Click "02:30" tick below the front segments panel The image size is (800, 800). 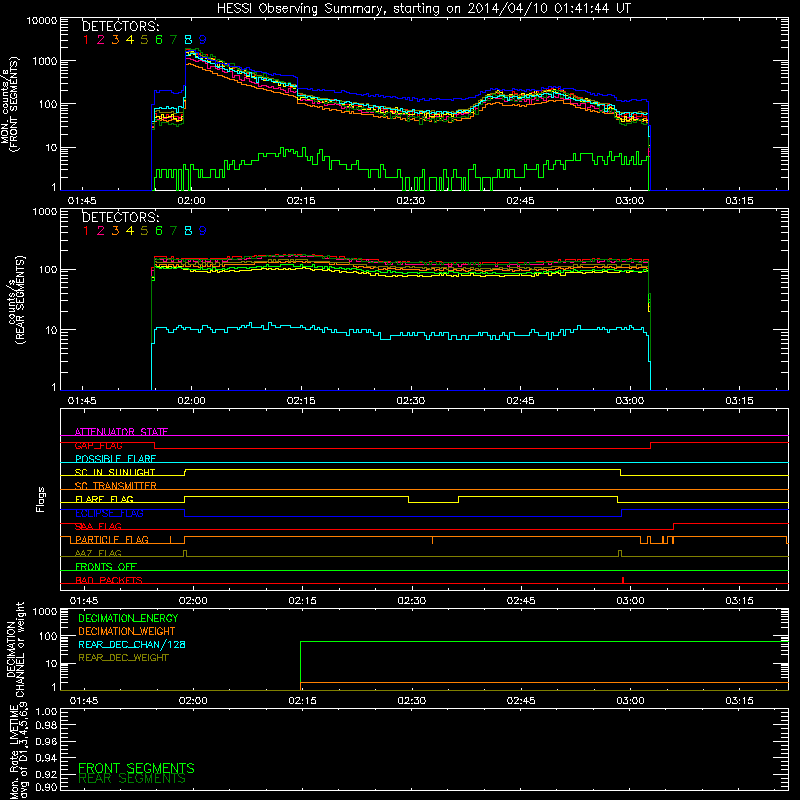tap(411, 201)
